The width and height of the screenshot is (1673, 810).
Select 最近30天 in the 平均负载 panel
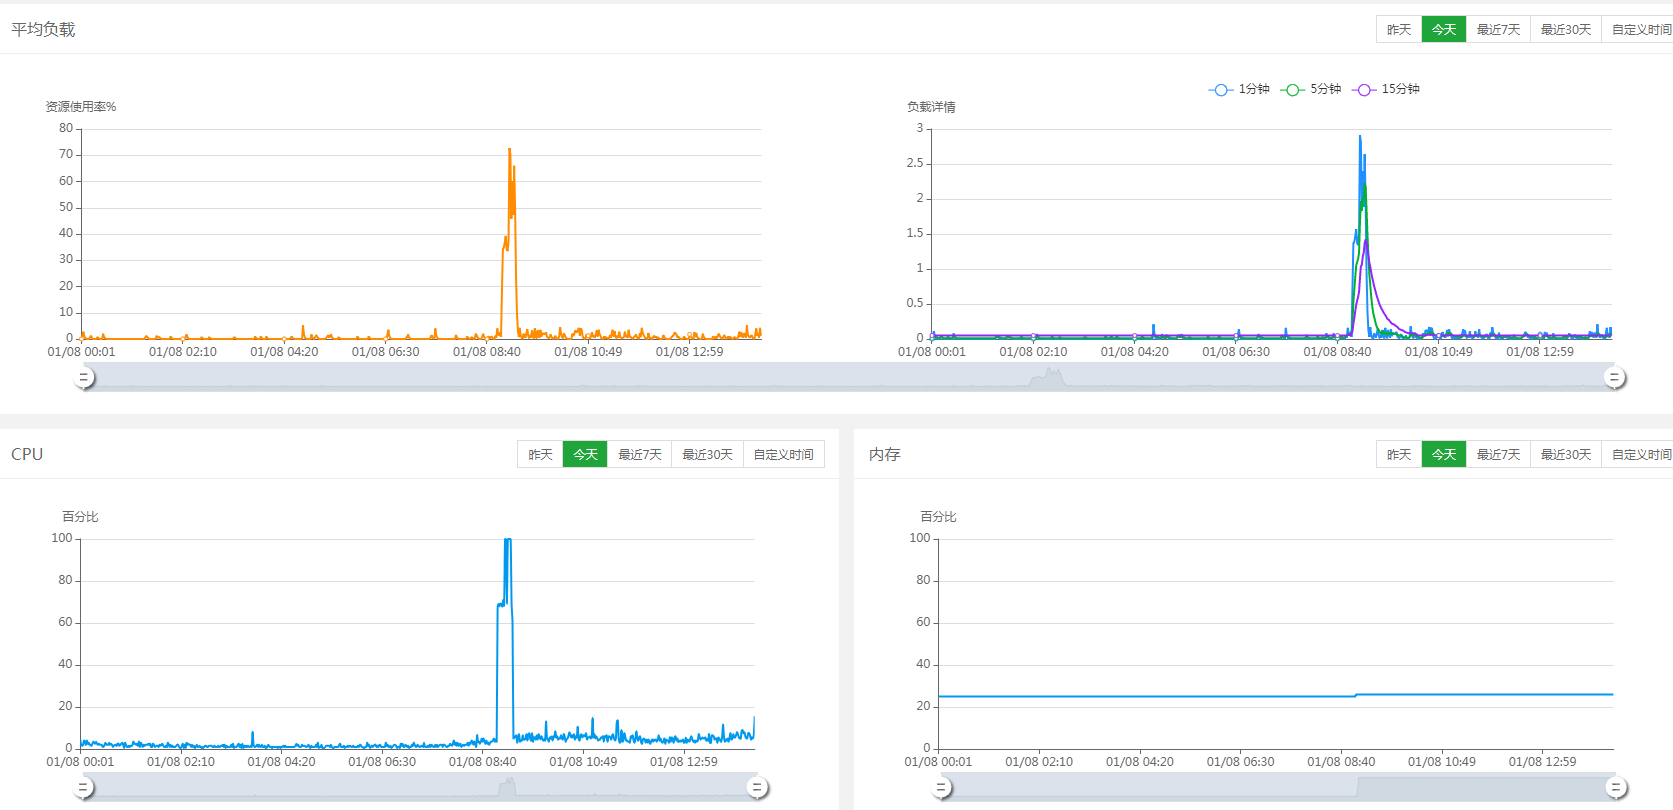(1566, 30)
